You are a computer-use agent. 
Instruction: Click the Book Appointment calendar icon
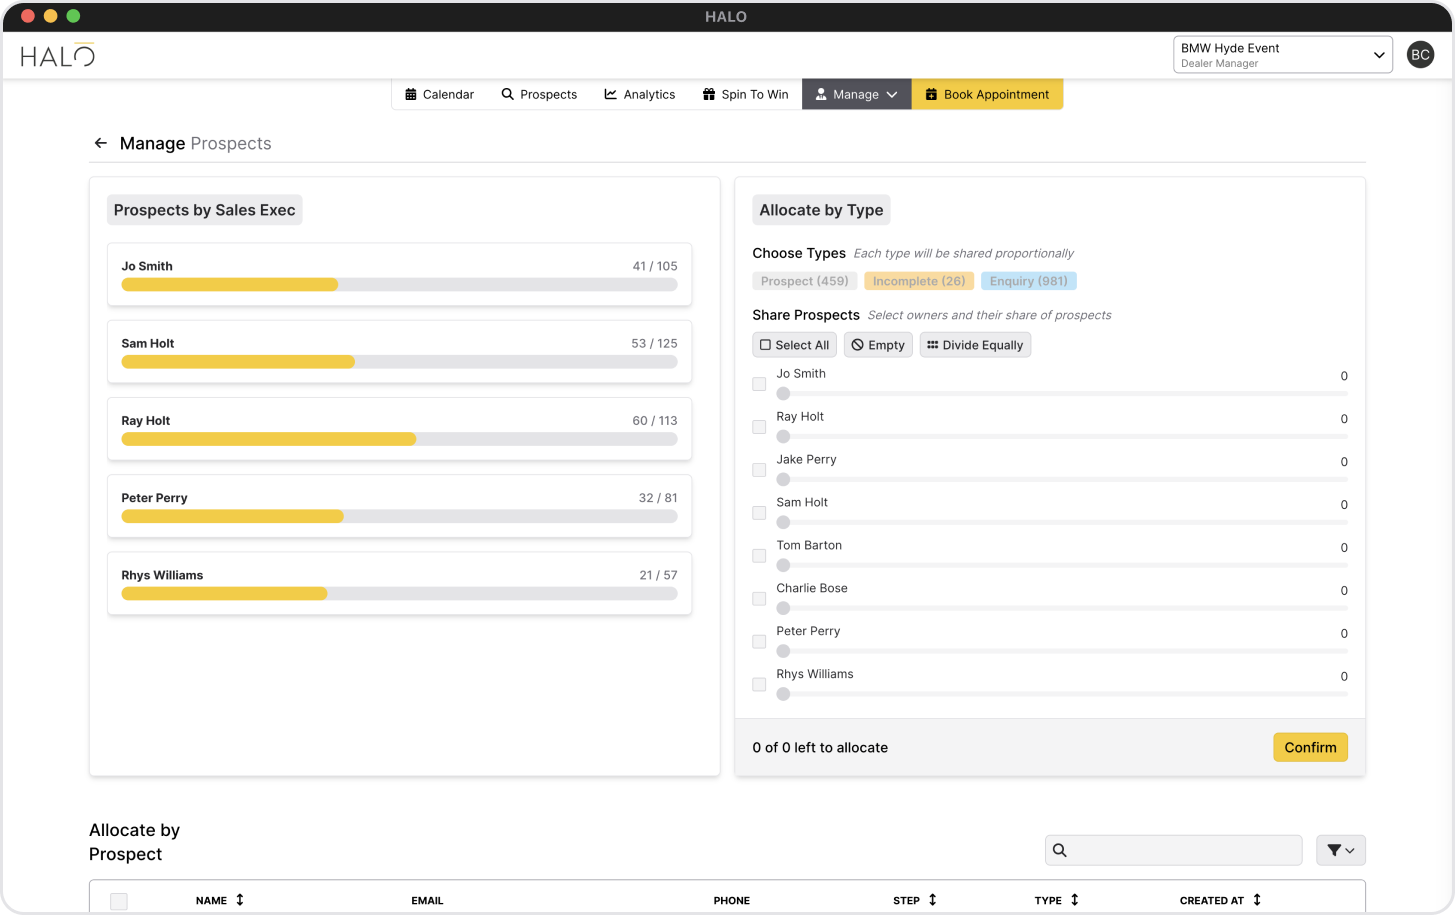[x=931, y=94]
